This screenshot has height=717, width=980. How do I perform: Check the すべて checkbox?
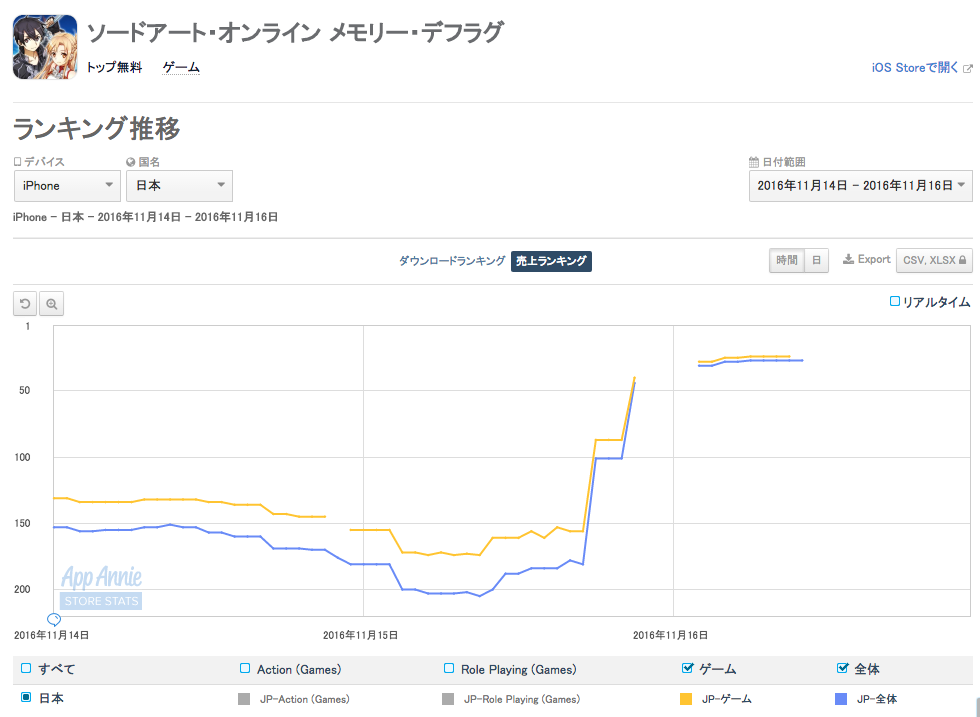tap(26, 668)
